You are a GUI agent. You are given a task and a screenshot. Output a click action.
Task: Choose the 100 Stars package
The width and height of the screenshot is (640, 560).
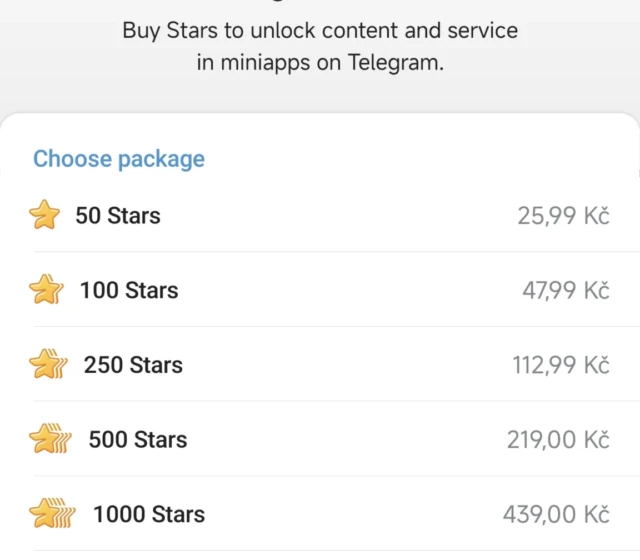[129, 290]
